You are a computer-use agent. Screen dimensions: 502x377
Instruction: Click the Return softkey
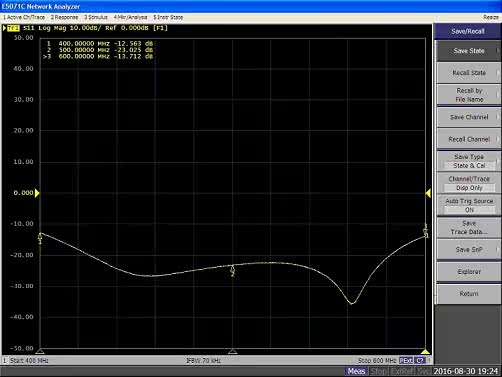pyautogui.click(x=469, y=294)
